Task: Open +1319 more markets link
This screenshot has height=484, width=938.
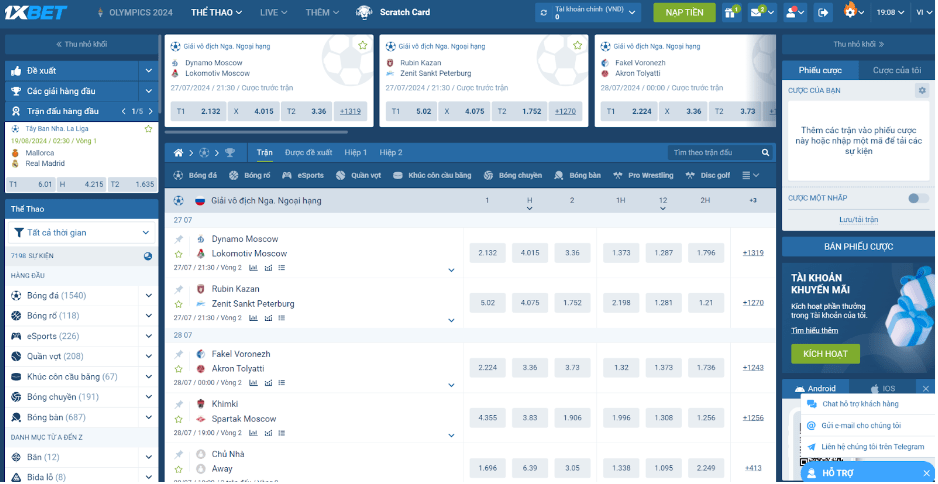Action: 753,252
